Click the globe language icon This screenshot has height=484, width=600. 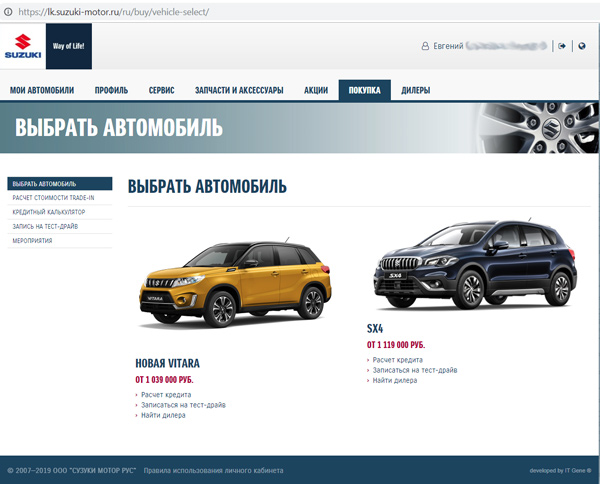(581, 45)
